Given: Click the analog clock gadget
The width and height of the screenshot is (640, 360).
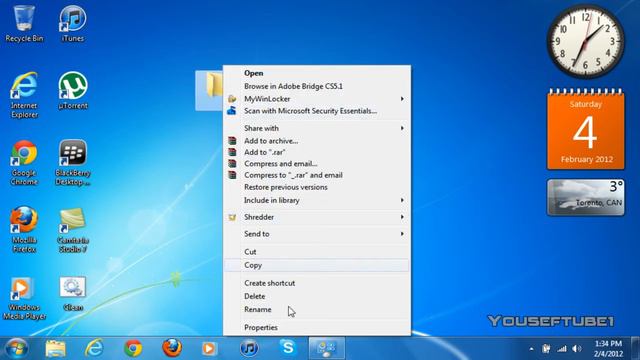Looking at the screenshot, I should (586, 41).
